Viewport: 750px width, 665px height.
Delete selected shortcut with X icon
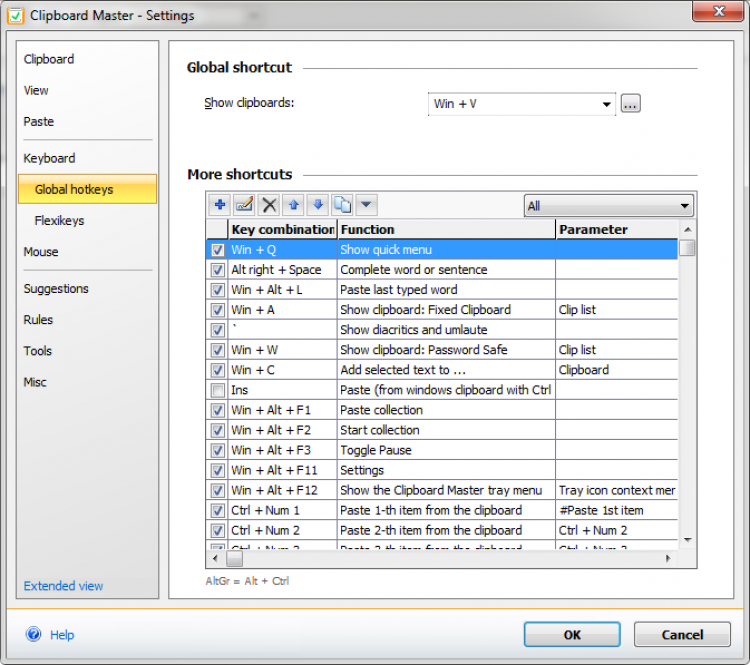click(x=269, y=205)
